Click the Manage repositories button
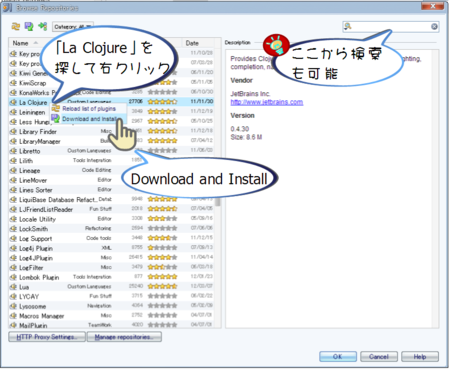 124,337
